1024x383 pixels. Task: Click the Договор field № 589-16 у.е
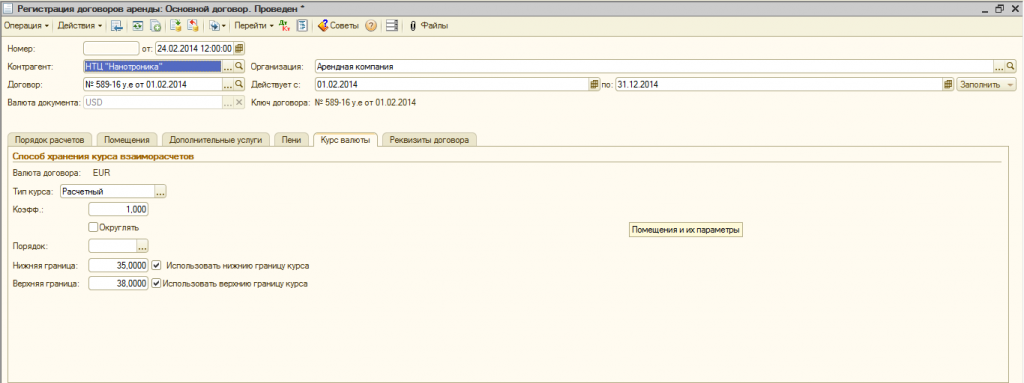[153, 84]
